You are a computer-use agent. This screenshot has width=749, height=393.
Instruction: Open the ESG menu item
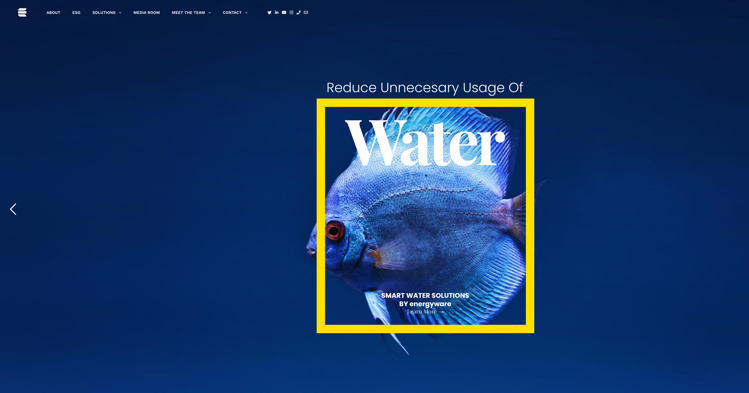pyautogui.click(x=76, y=12)
